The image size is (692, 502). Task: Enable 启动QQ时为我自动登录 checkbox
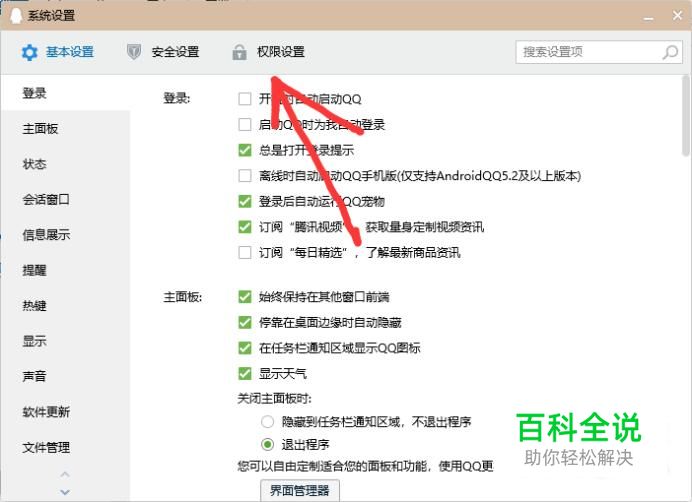(244, 125)
